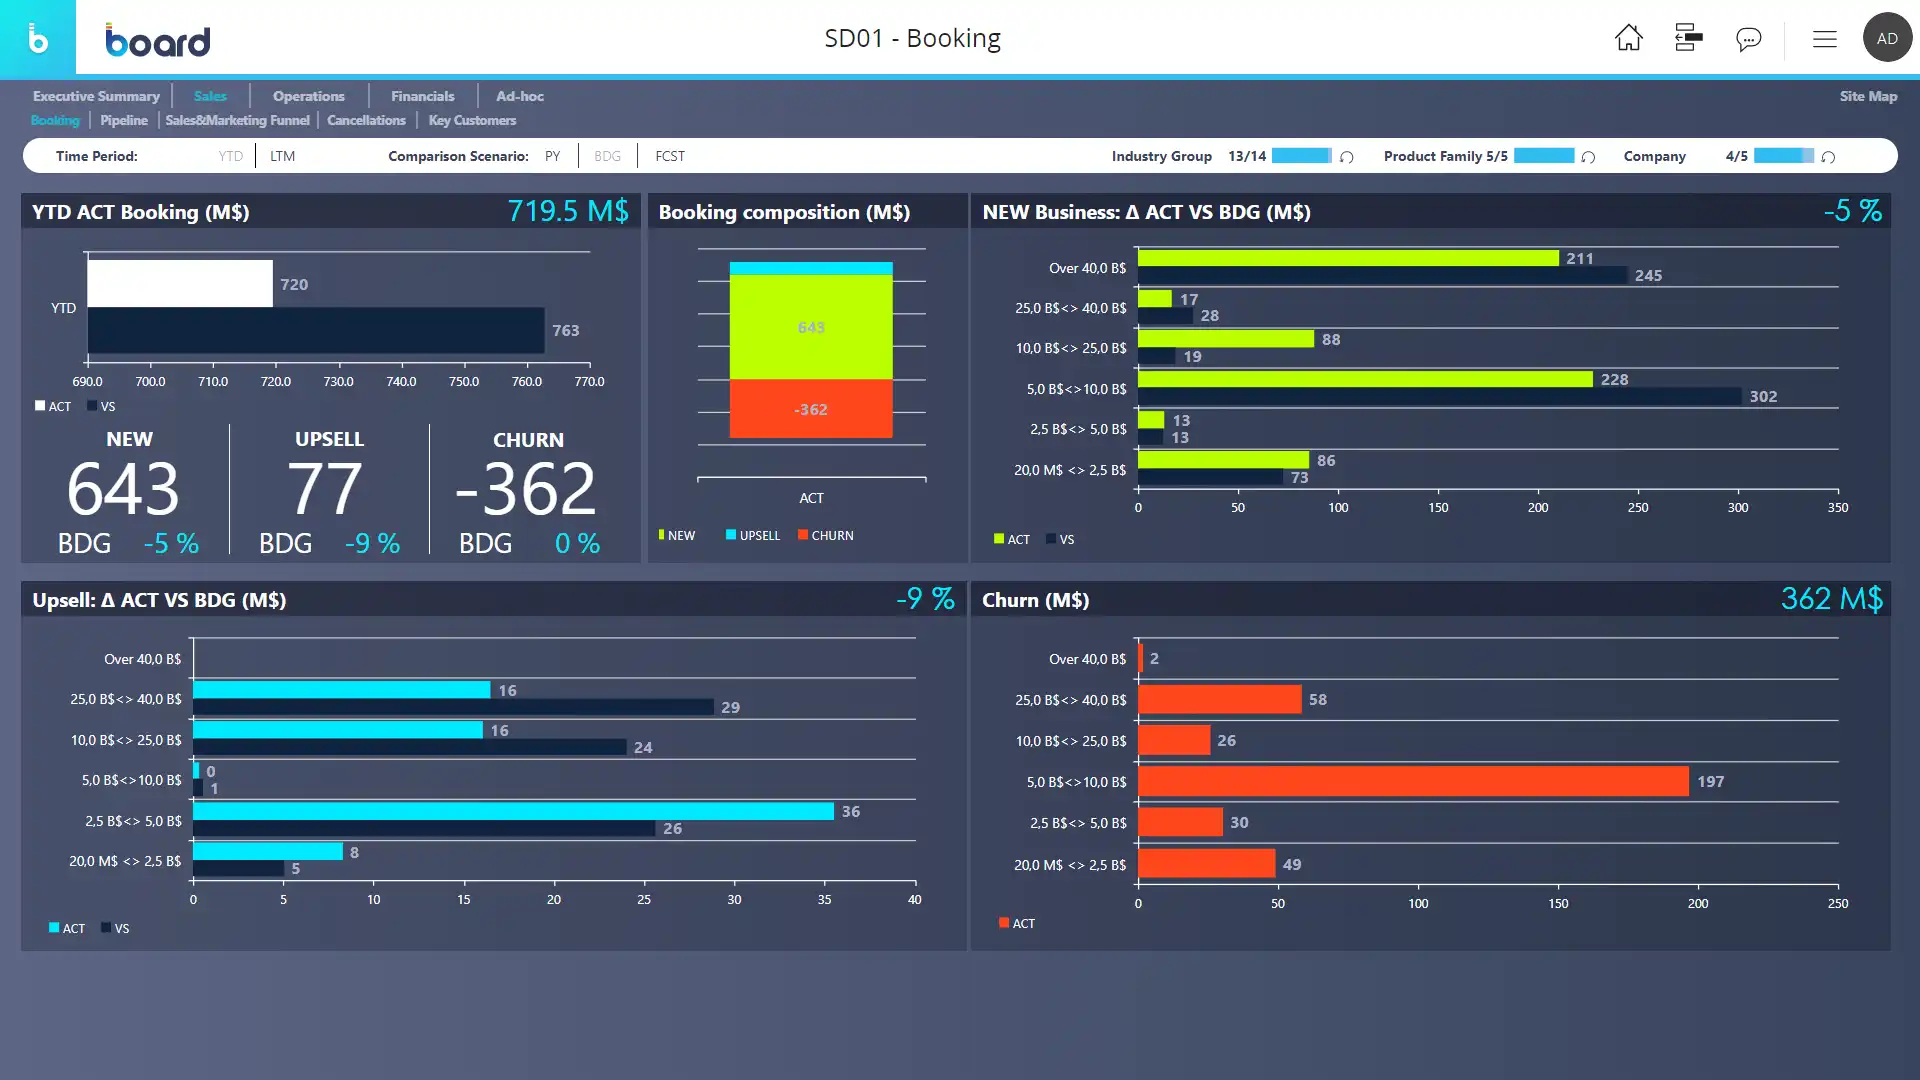Click Industry Group progress bar

click(x=1302, y=156)
